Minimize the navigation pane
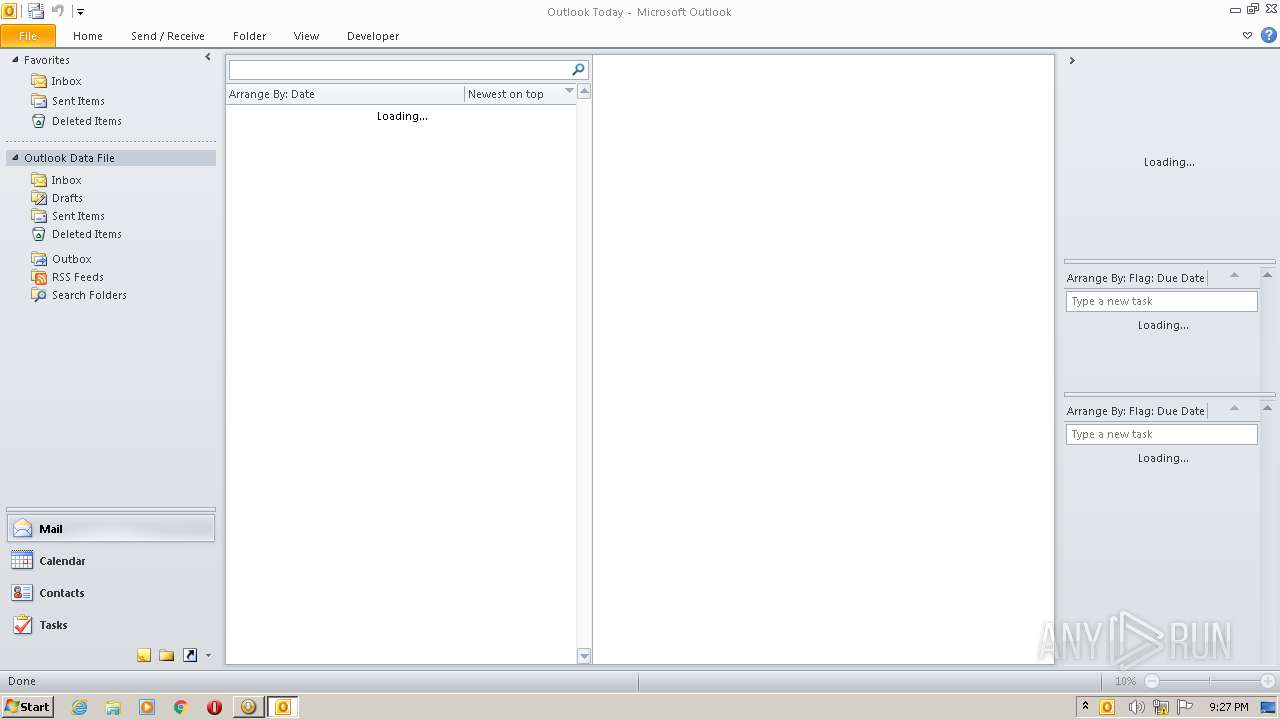Viewport: 1280px width, 720px height. tap(208, 58)
